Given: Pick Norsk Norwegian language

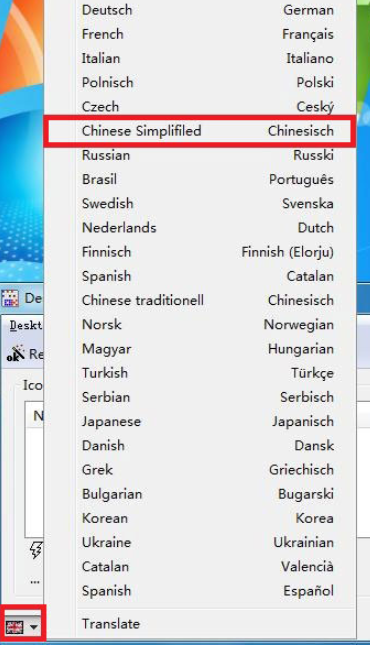Looking at the screenshot, I should click(200, 324).
